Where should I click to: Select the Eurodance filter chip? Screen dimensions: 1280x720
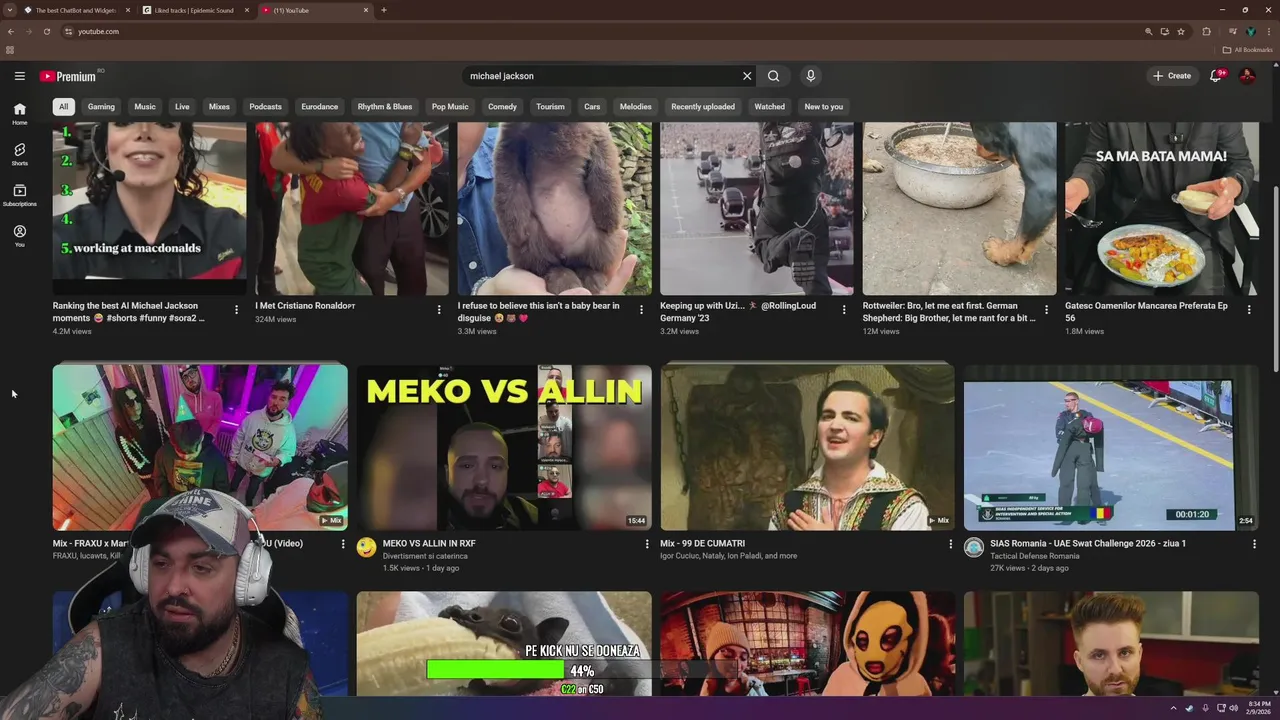pyautogui.click(x=320, y=107)
